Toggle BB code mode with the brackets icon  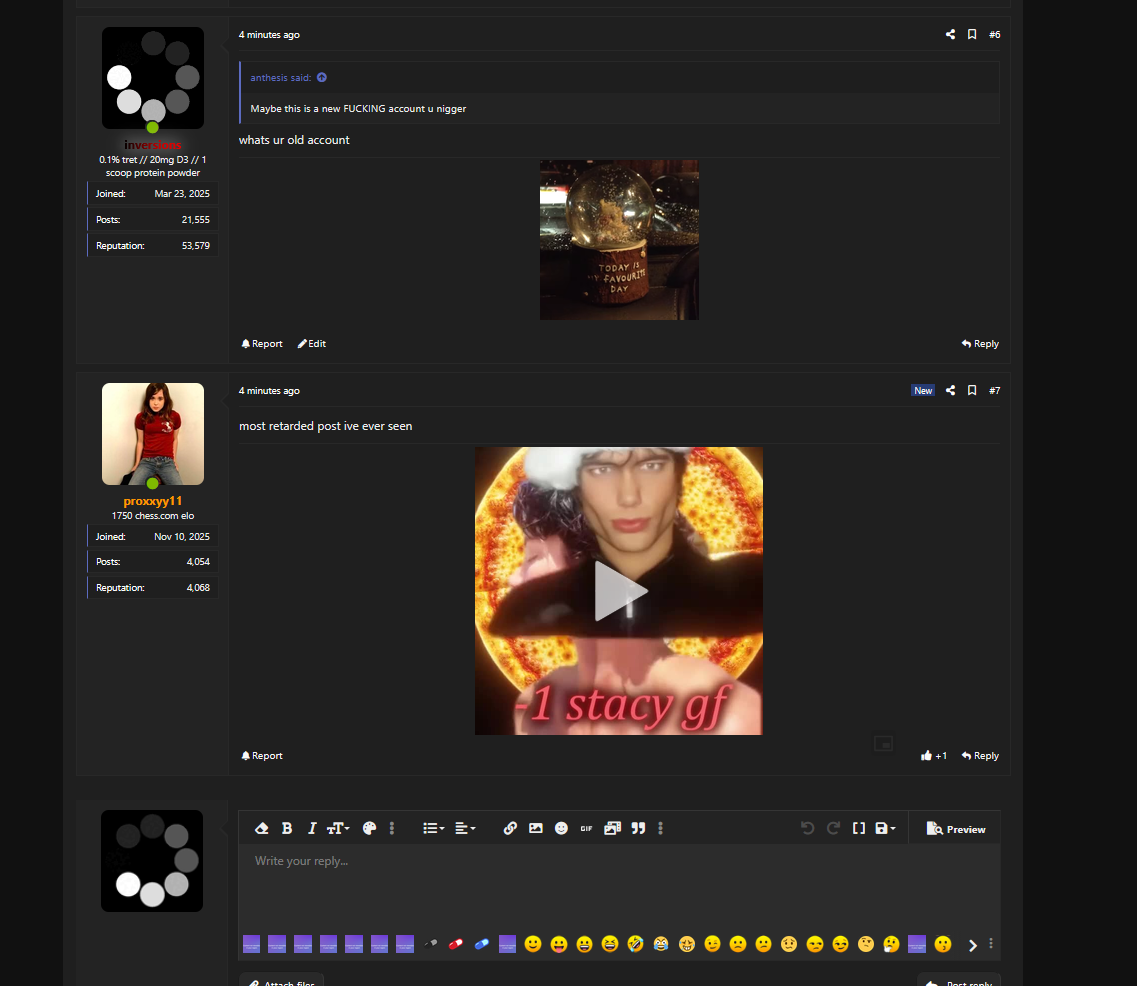click(x=859, y=829)
